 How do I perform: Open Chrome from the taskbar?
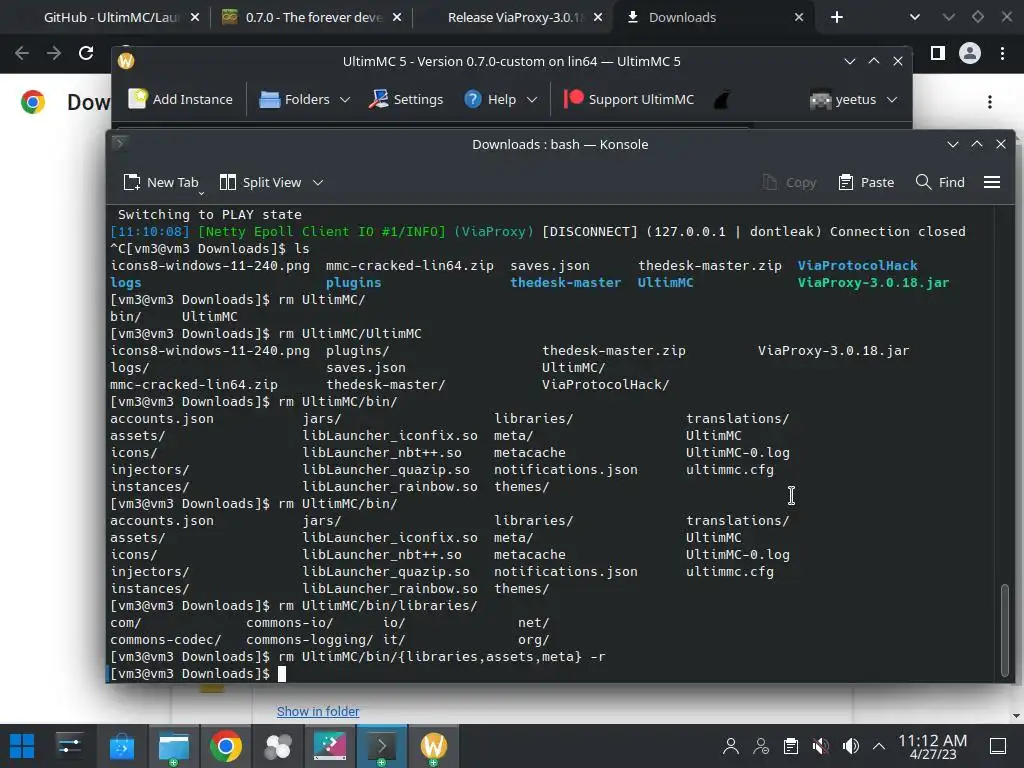click(225, 746)
